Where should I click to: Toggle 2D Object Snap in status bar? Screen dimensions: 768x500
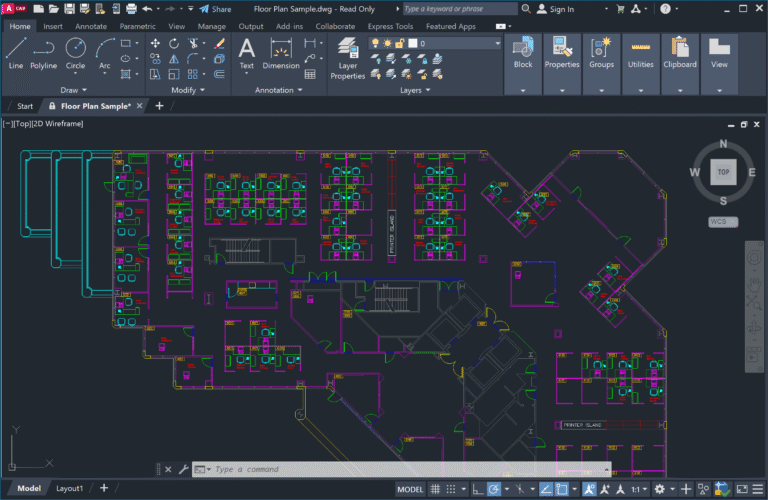562,489
